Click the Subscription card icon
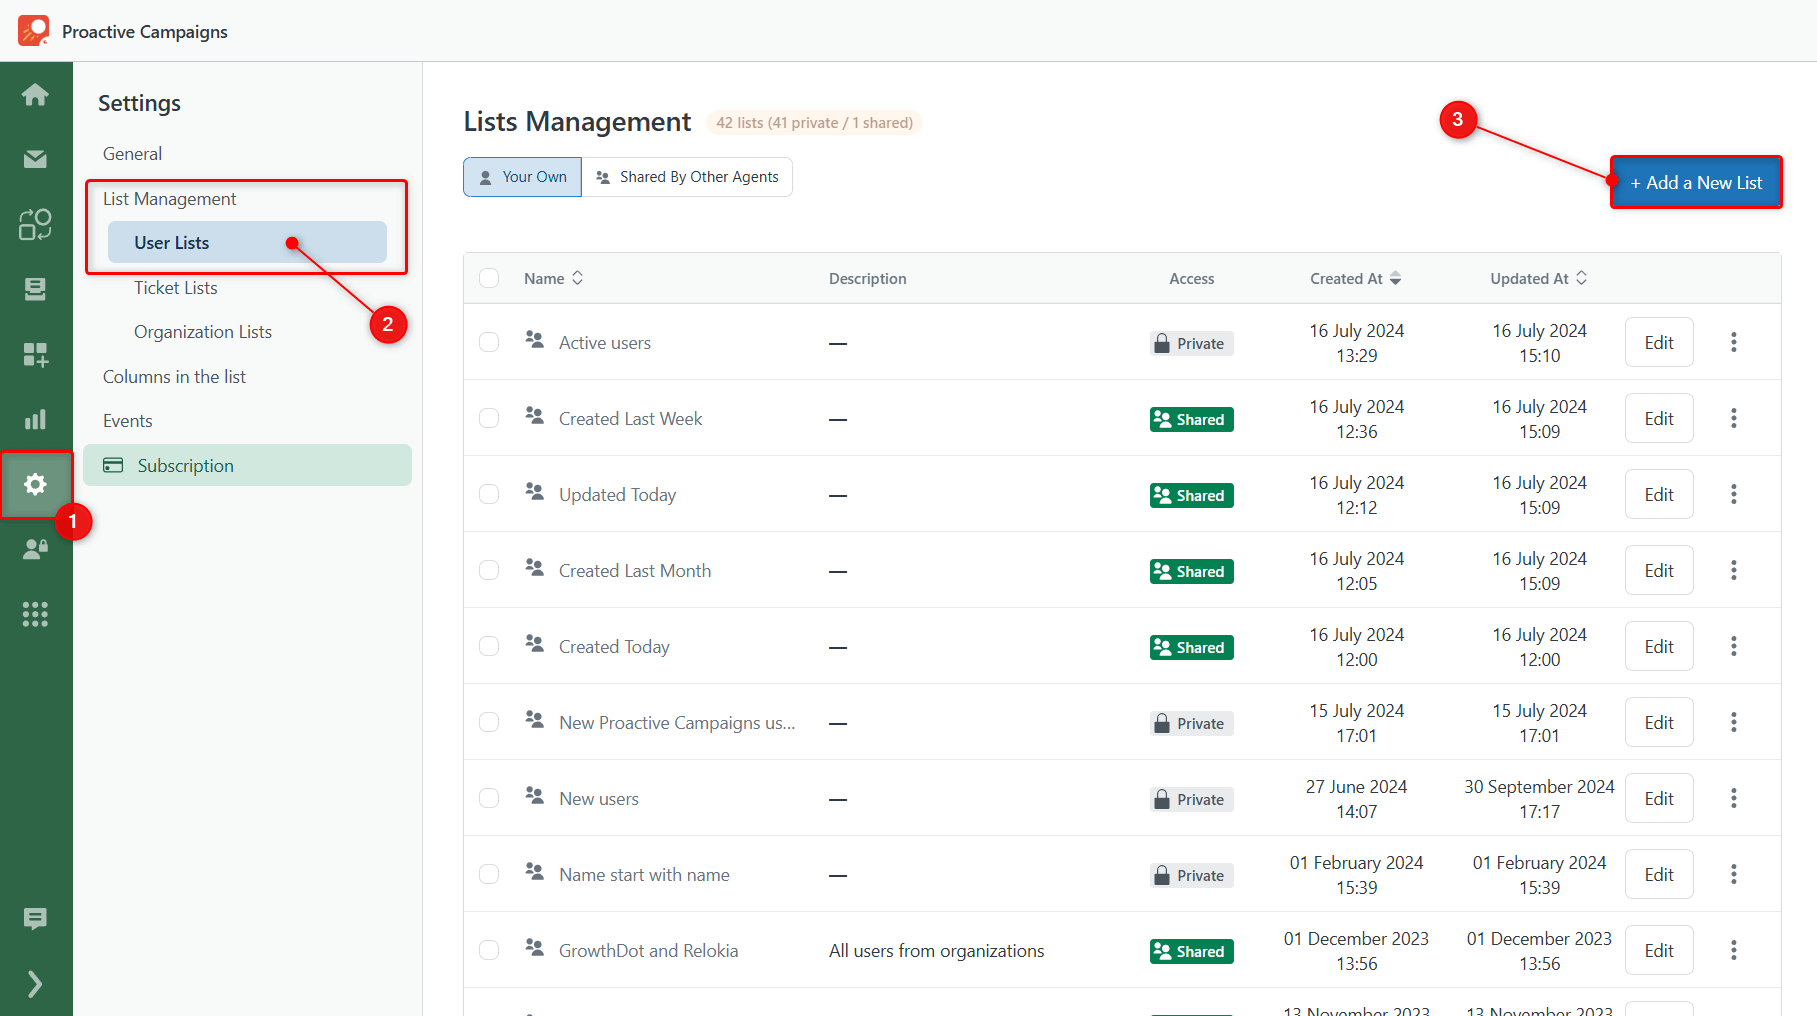This screenshot has width=1817, height=1016. (113, 465)
